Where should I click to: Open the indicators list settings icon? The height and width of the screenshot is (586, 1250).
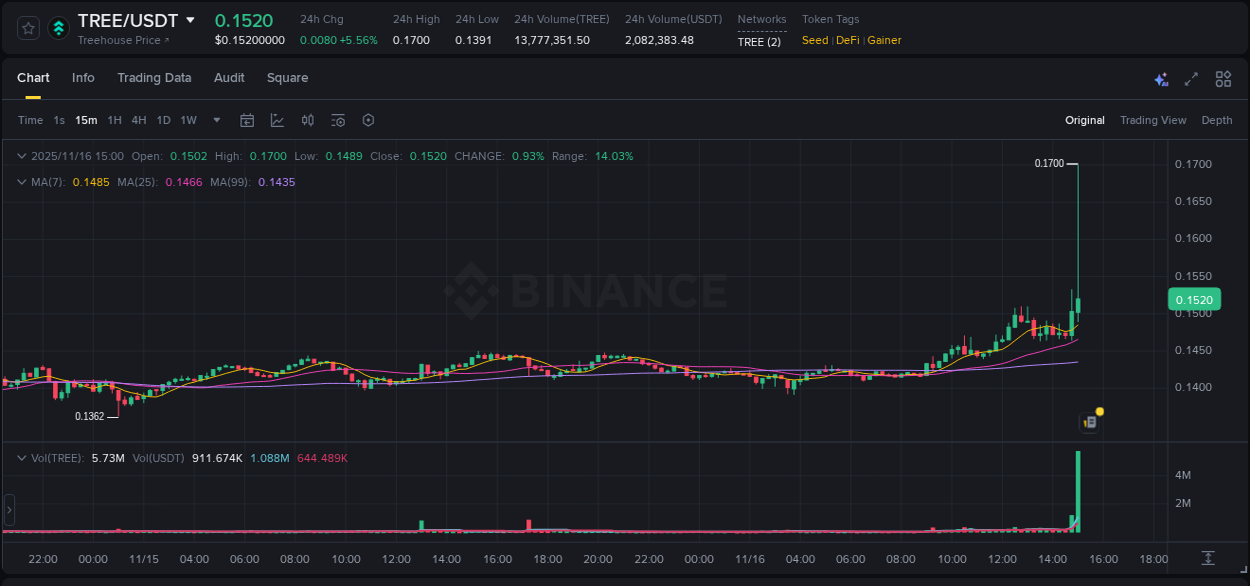tap(337, 120)
